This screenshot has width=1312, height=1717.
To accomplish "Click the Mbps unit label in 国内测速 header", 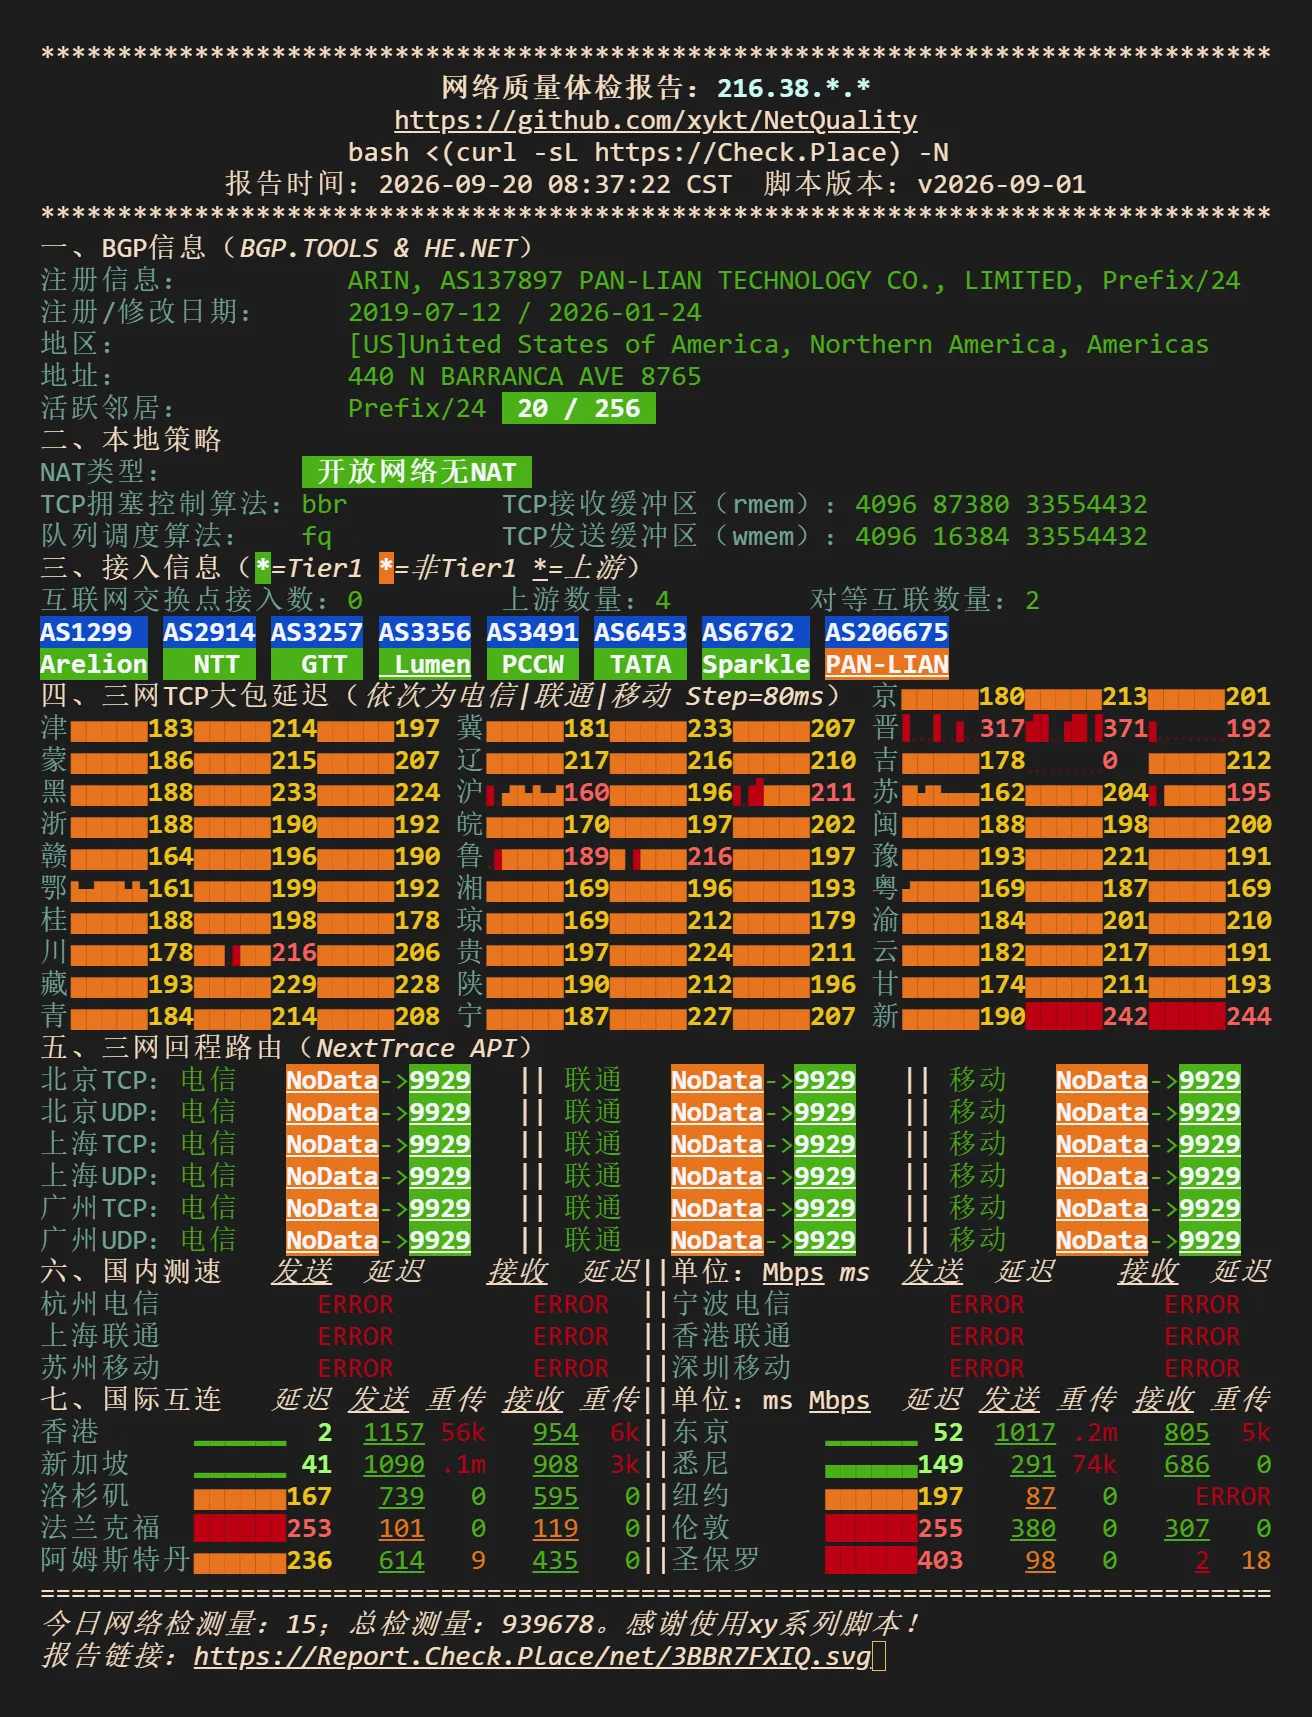I will 793,1272.
